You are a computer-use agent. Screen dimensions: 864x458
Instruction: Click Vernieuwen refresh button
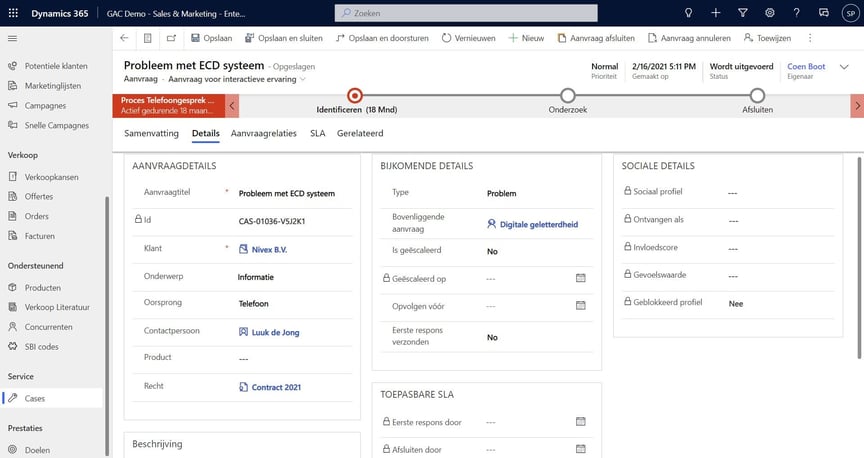pyautogui.click(x=468, y=38)
